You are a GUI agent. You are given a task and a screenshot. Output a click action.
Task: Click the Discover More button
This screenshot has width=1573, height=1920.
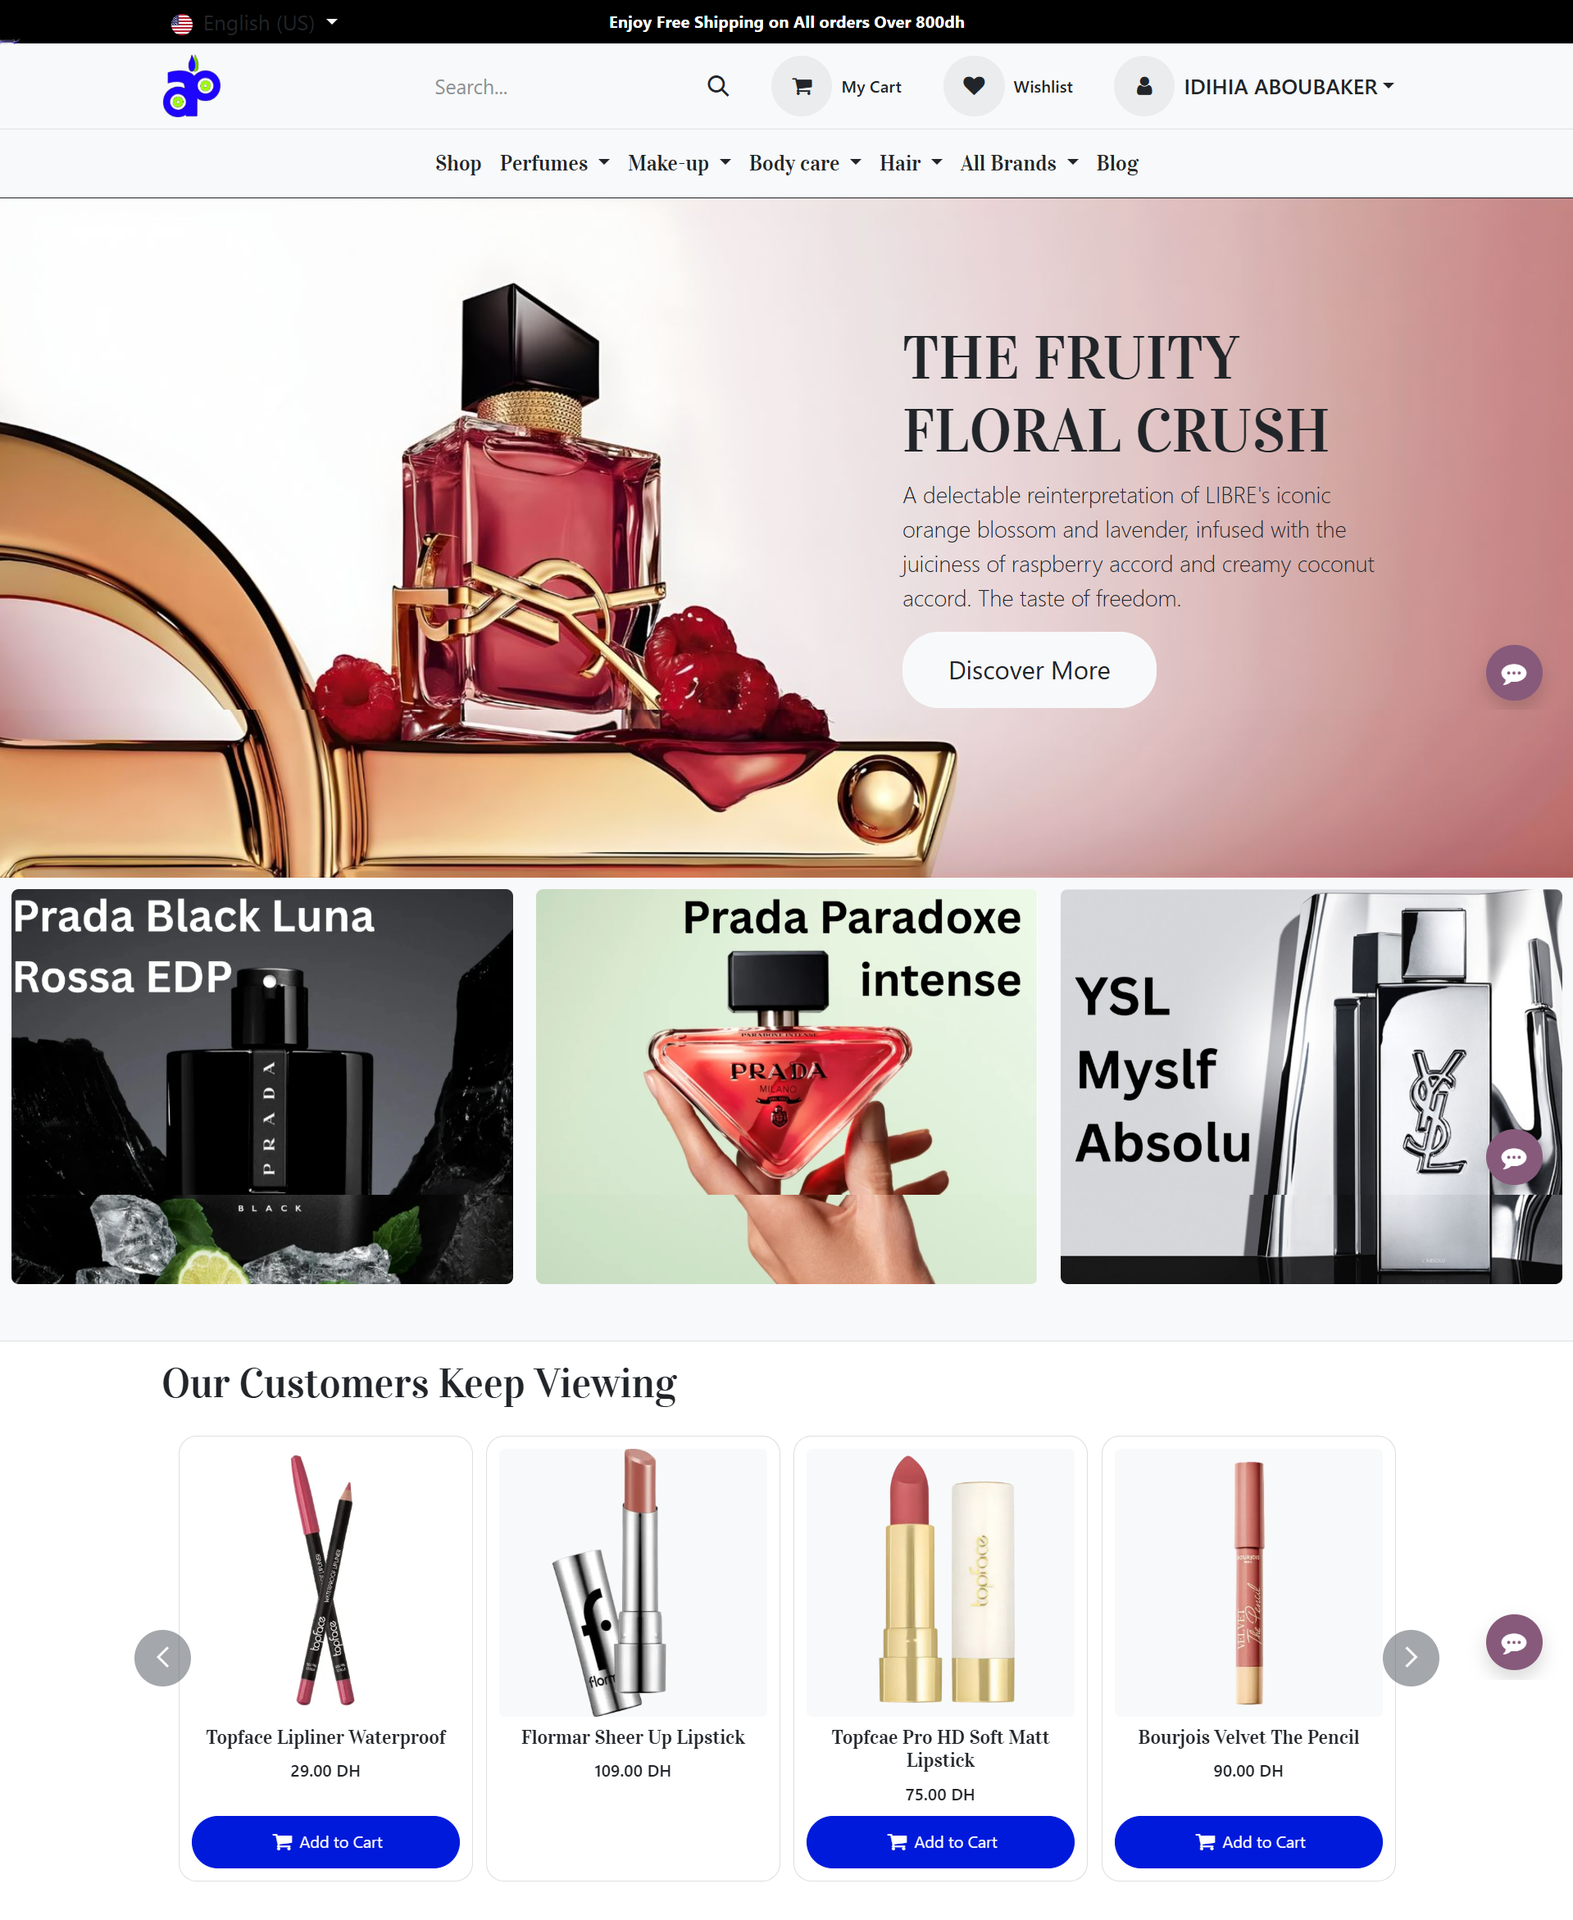tap(1028, 670)
